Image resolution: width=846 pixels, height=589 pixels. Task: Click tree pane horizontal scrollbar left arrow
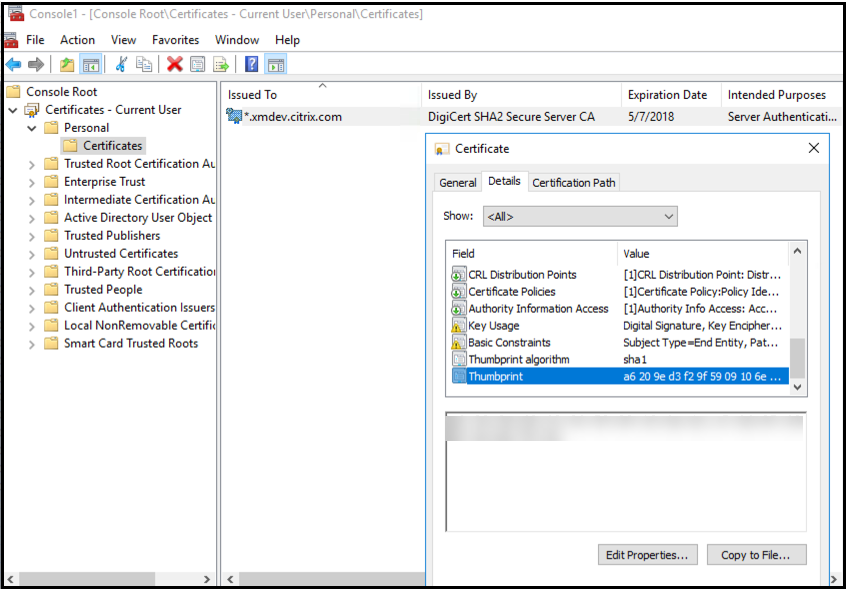click(x=11, y=579)
